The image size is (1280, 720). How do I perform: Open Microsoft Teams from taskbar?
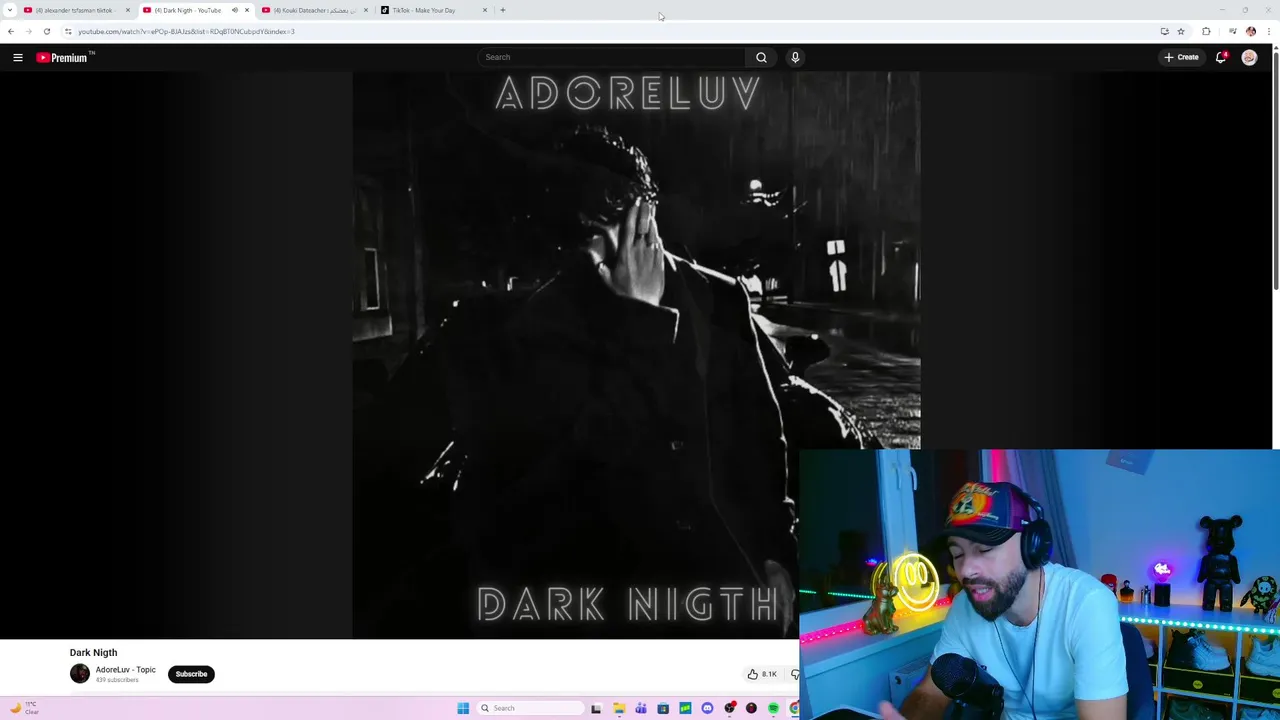point(641,708)
